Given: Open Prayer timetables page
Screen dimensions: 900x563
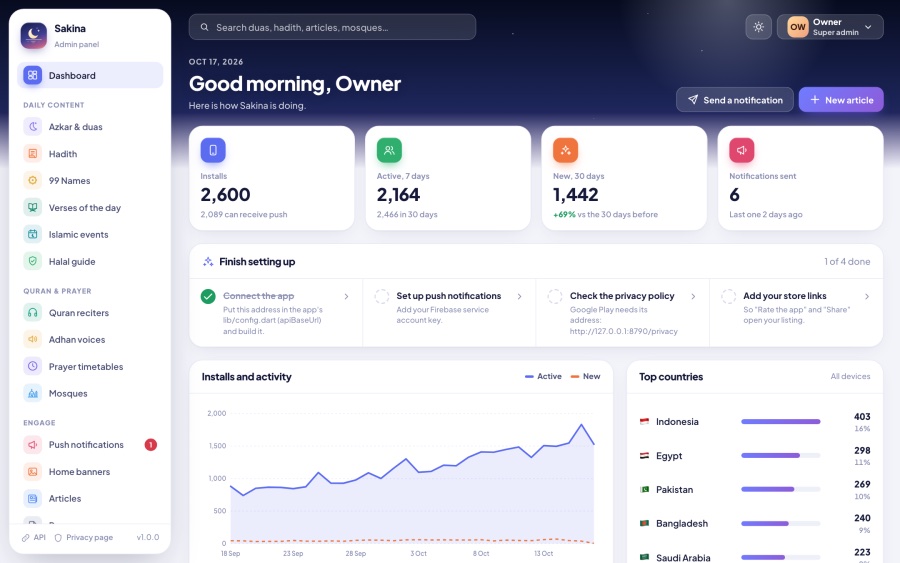Looking at the screenshot, I should click(90, 367).
